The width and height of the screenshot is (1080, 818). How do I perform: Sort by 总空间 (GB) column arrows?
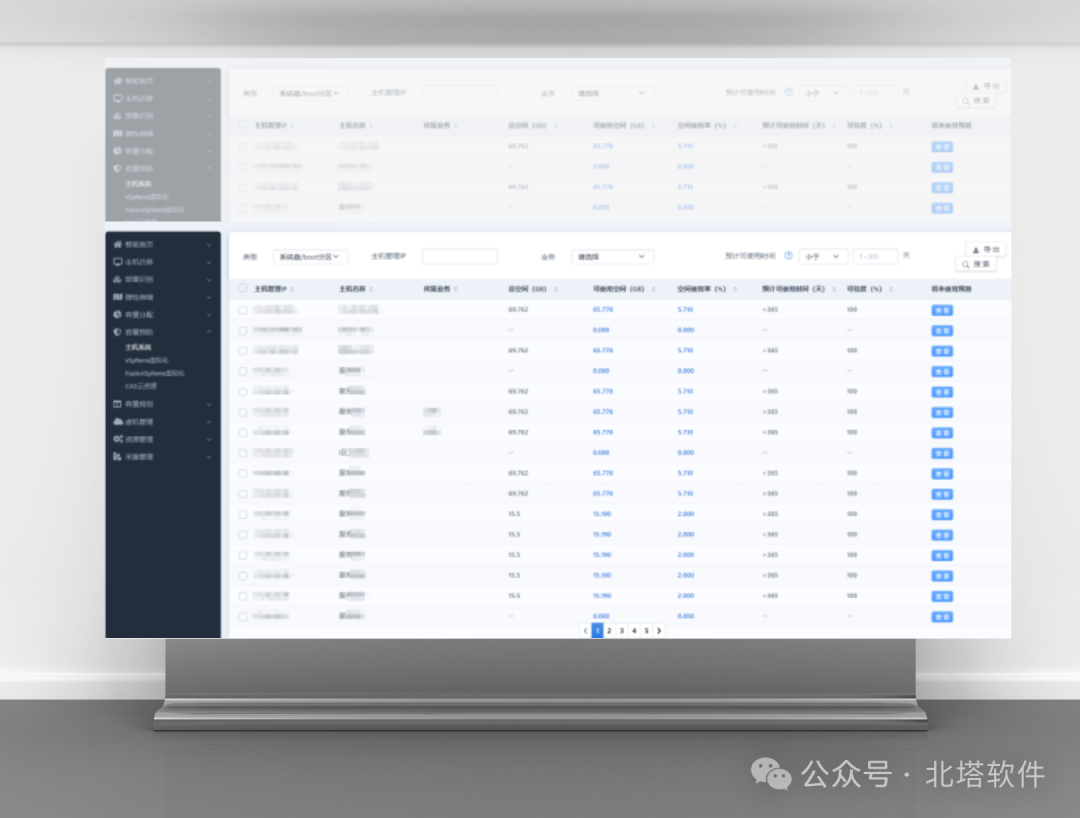pyautogui.click(x=555, y=289)
